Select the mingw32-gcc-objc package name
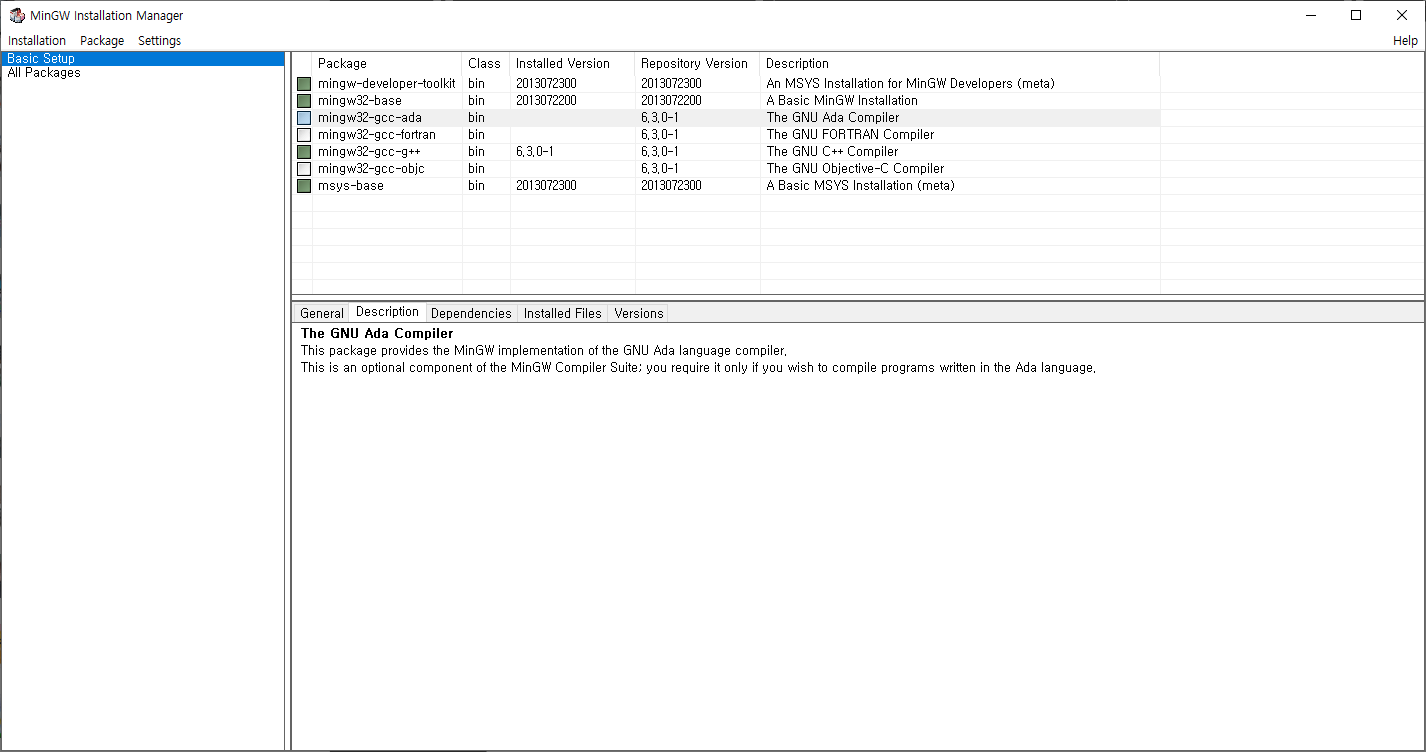Screen dimensions: 1426x752 (x=372, y=169)
